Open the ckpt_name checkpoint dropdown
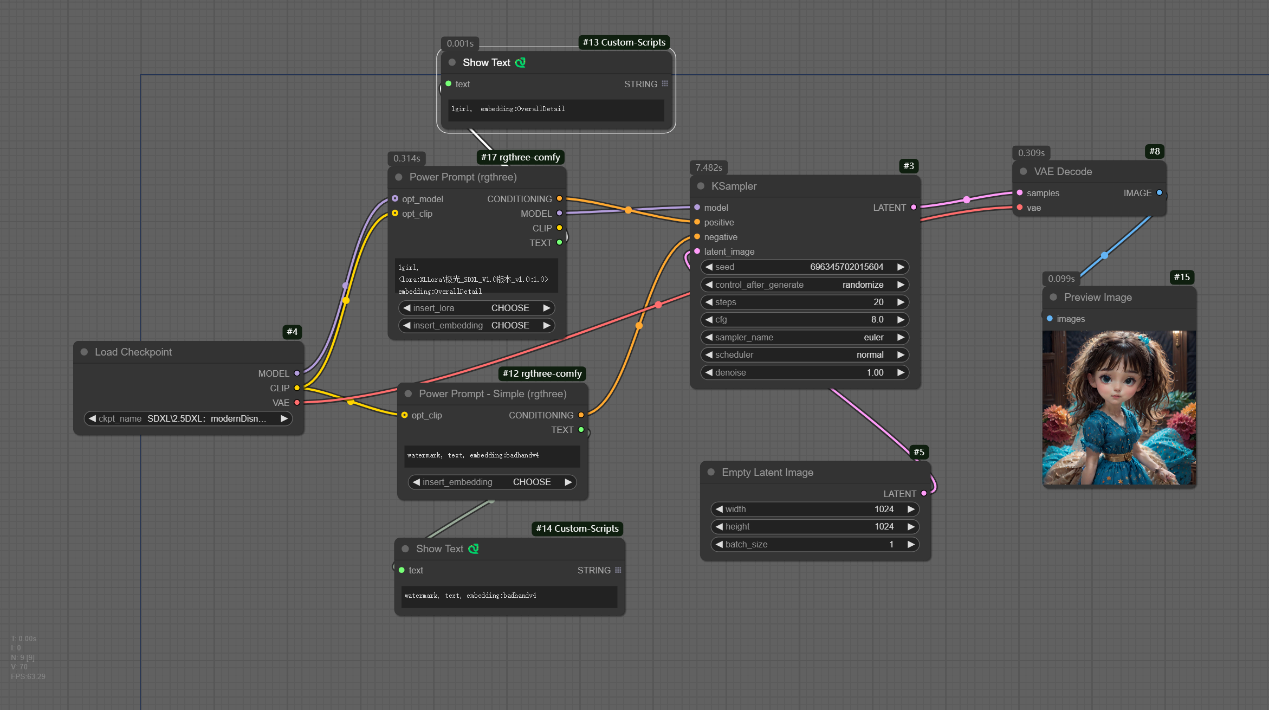 tap(188, 419)
